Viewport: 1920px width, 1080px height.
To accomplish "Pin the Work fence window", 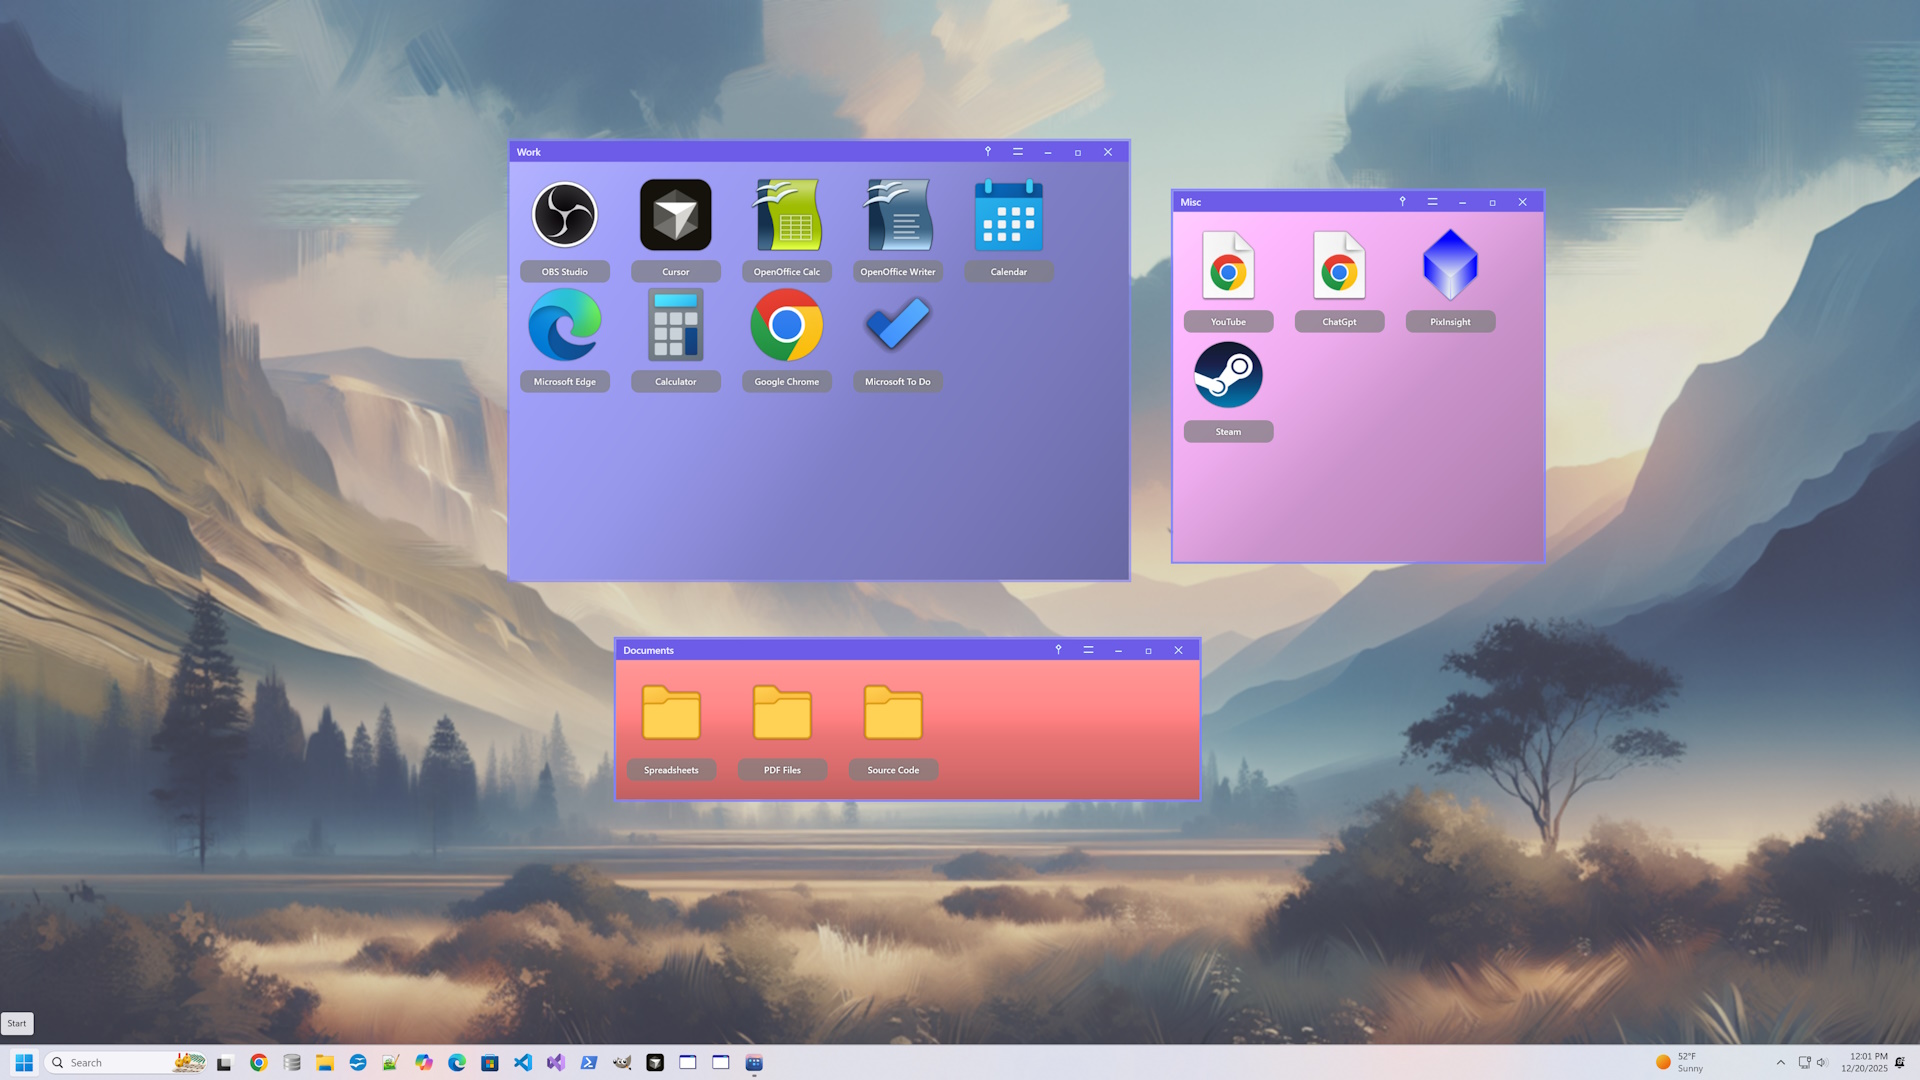I will (987, 151).
